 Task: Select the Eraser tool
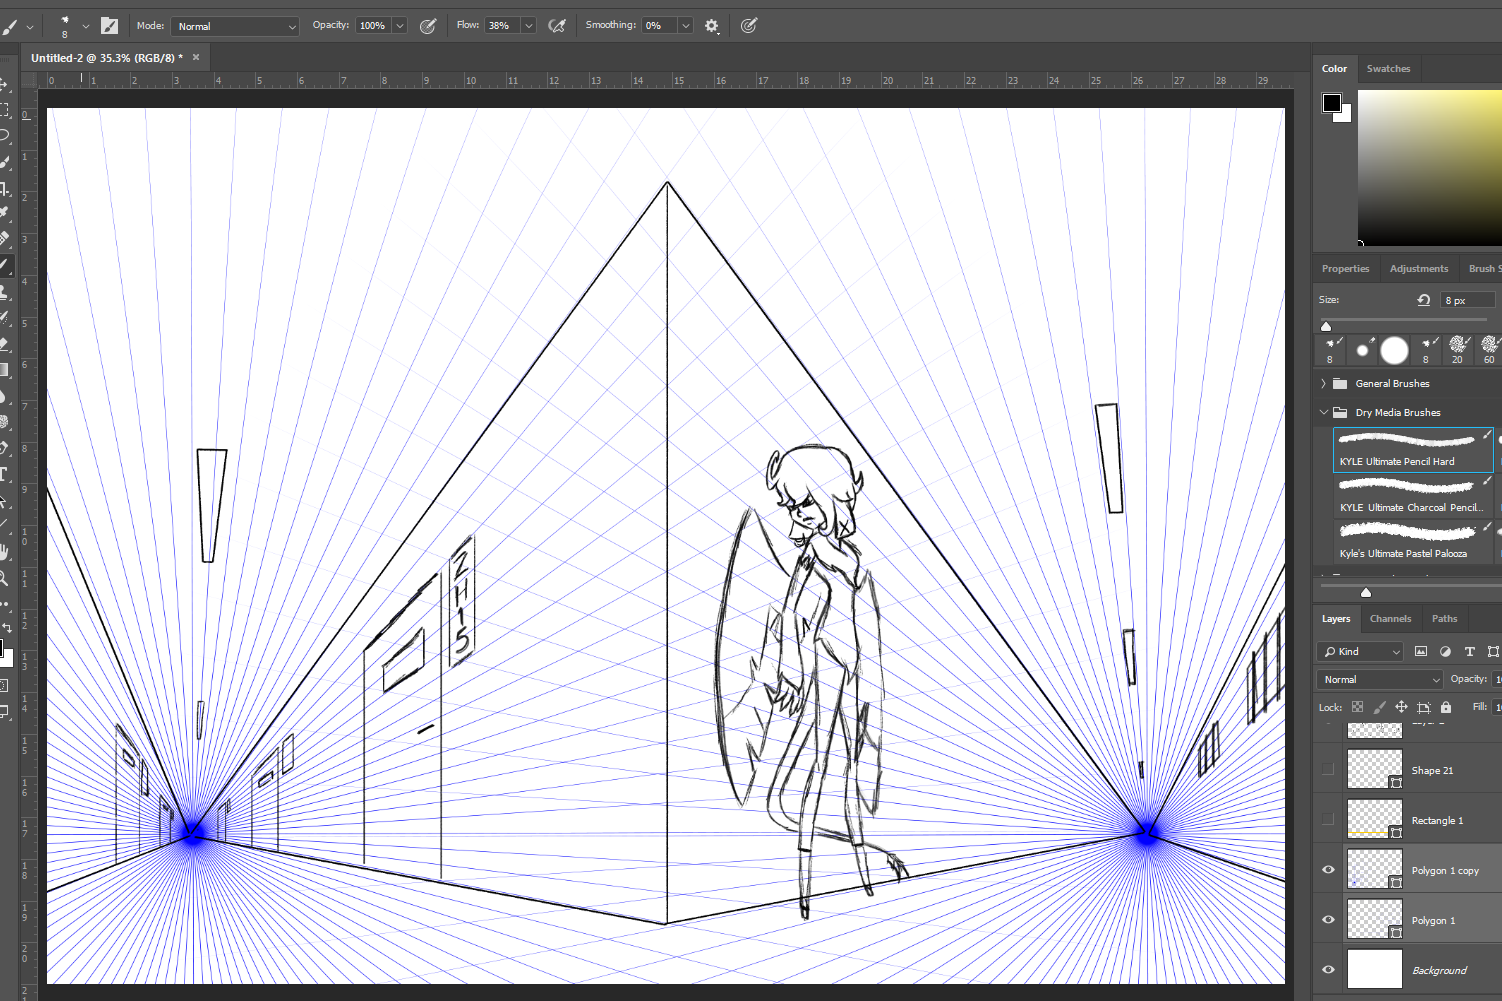click(4, 343)
